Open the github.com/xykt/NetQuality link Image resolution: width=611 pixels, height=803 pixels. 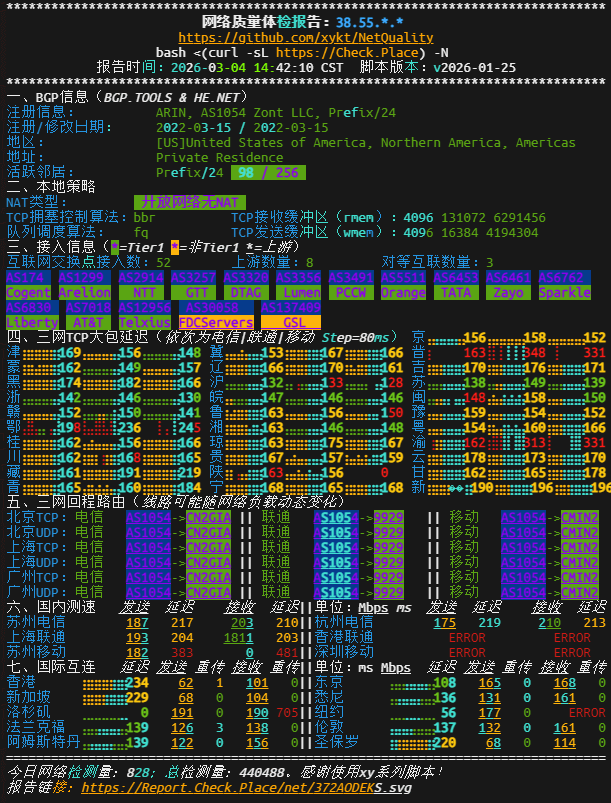click(x=306, y=37)
